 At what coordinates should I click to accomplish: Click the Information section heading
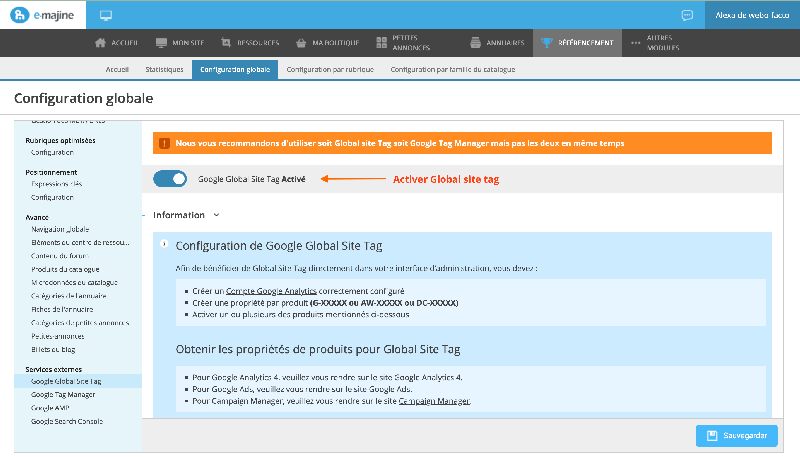(179, 215)
